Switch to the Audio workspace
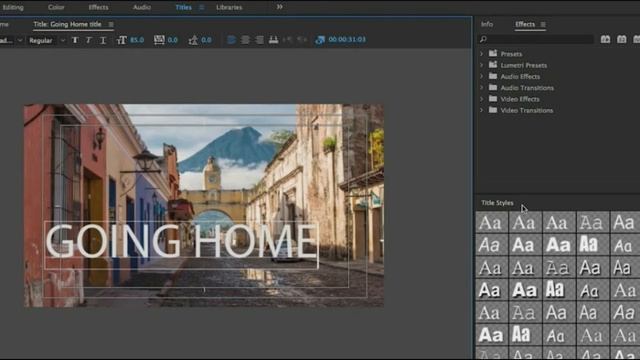The width and height of the screenshot is (640, 360). (142, 7)
